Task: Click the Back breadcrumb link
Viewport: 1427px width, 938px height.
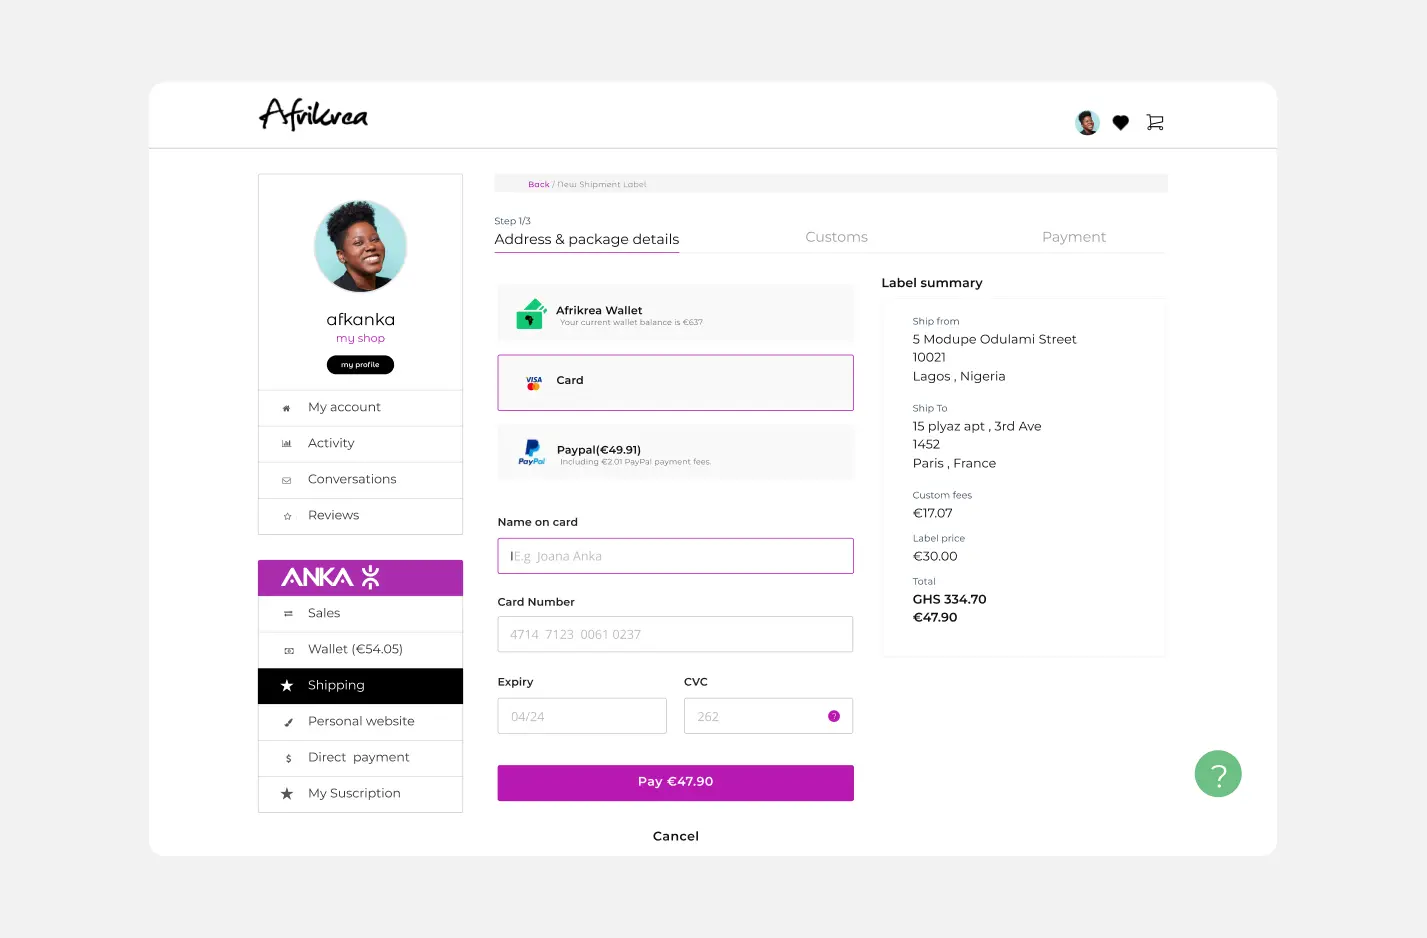Action: coord(539,184)
